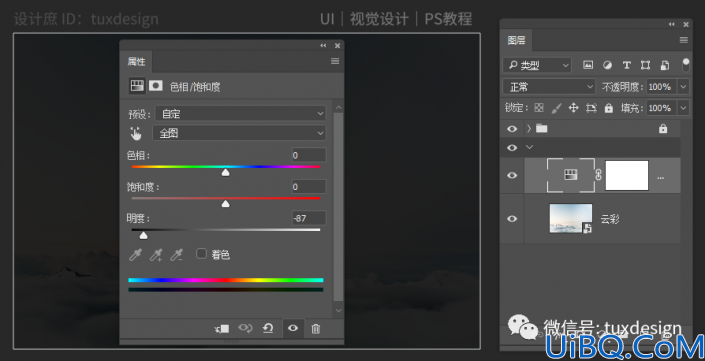Select the mask icon in Properties header
Image resolution: width=705 pixels, height=361 pixels.
click(156, 85)
